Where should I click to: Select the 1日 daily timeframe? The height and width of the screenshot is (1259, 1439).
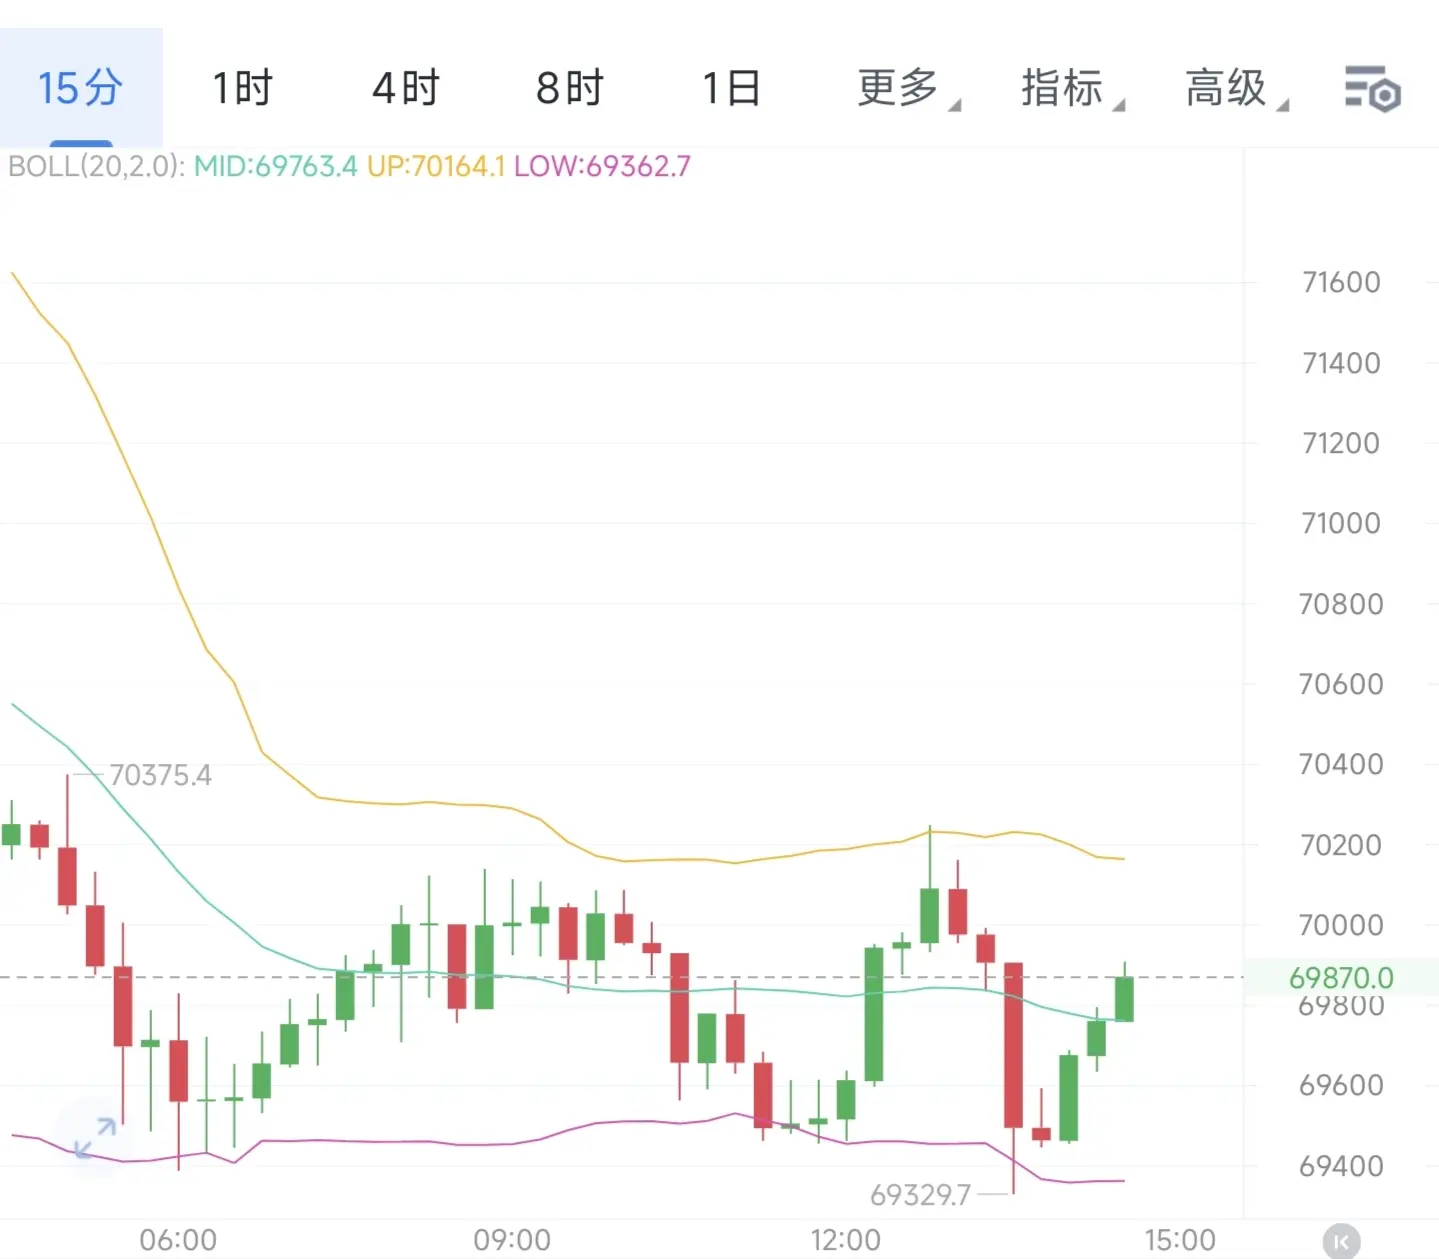(732, 88)
